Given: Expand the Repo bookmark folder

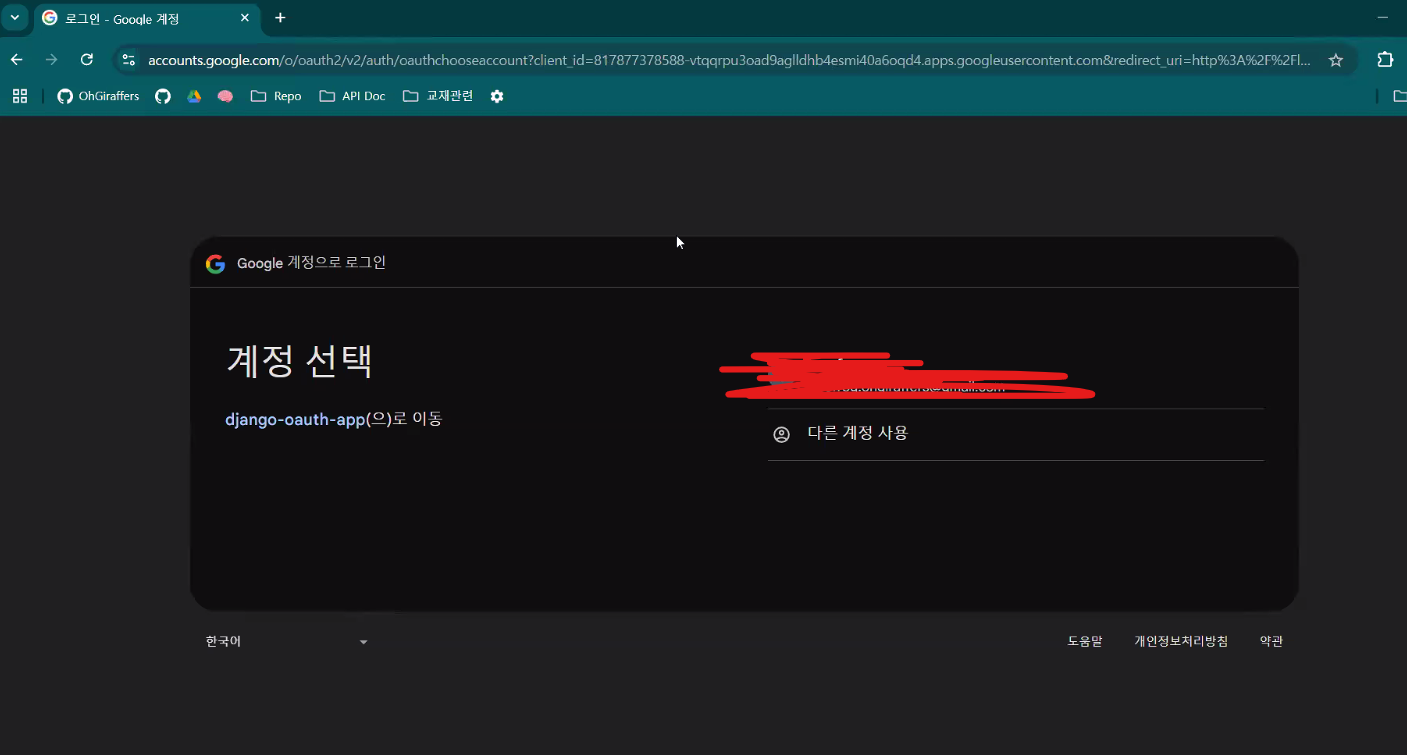Looking at the screenshot, I should click(x=276, y=96).
